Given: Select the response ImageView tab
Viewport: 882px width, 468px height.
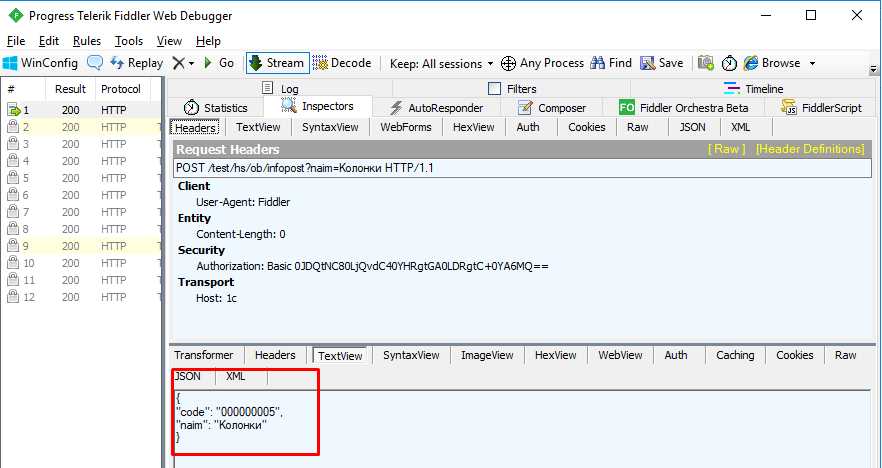Looking at the screenshot, I should pyautogui.click(x=487, y=355).
